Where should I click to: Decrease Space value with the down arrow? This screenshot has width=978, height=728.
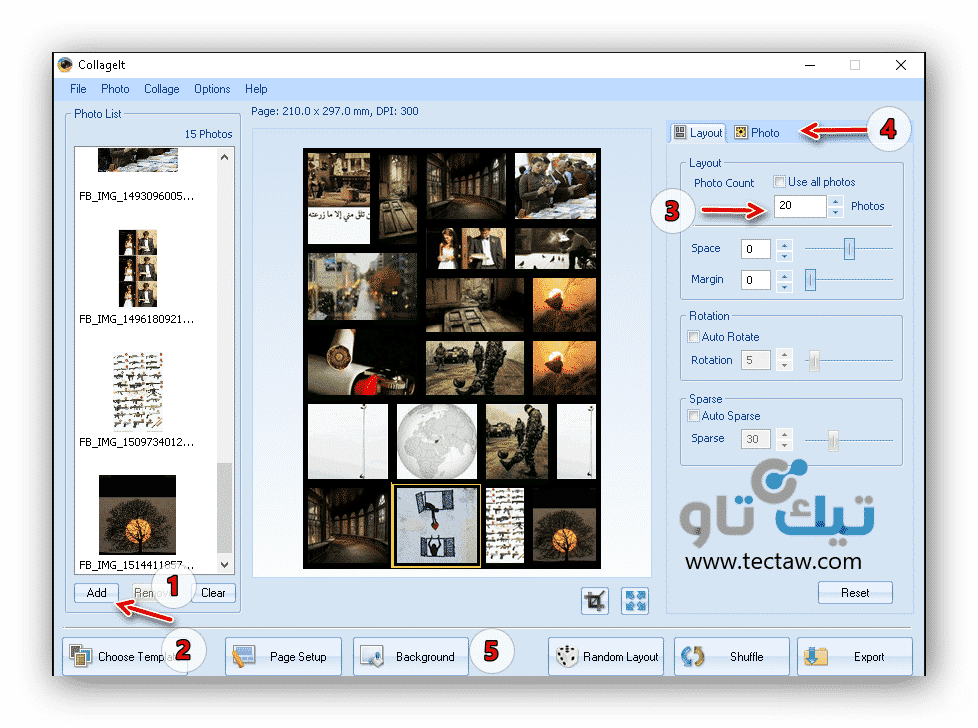(785, 255)
